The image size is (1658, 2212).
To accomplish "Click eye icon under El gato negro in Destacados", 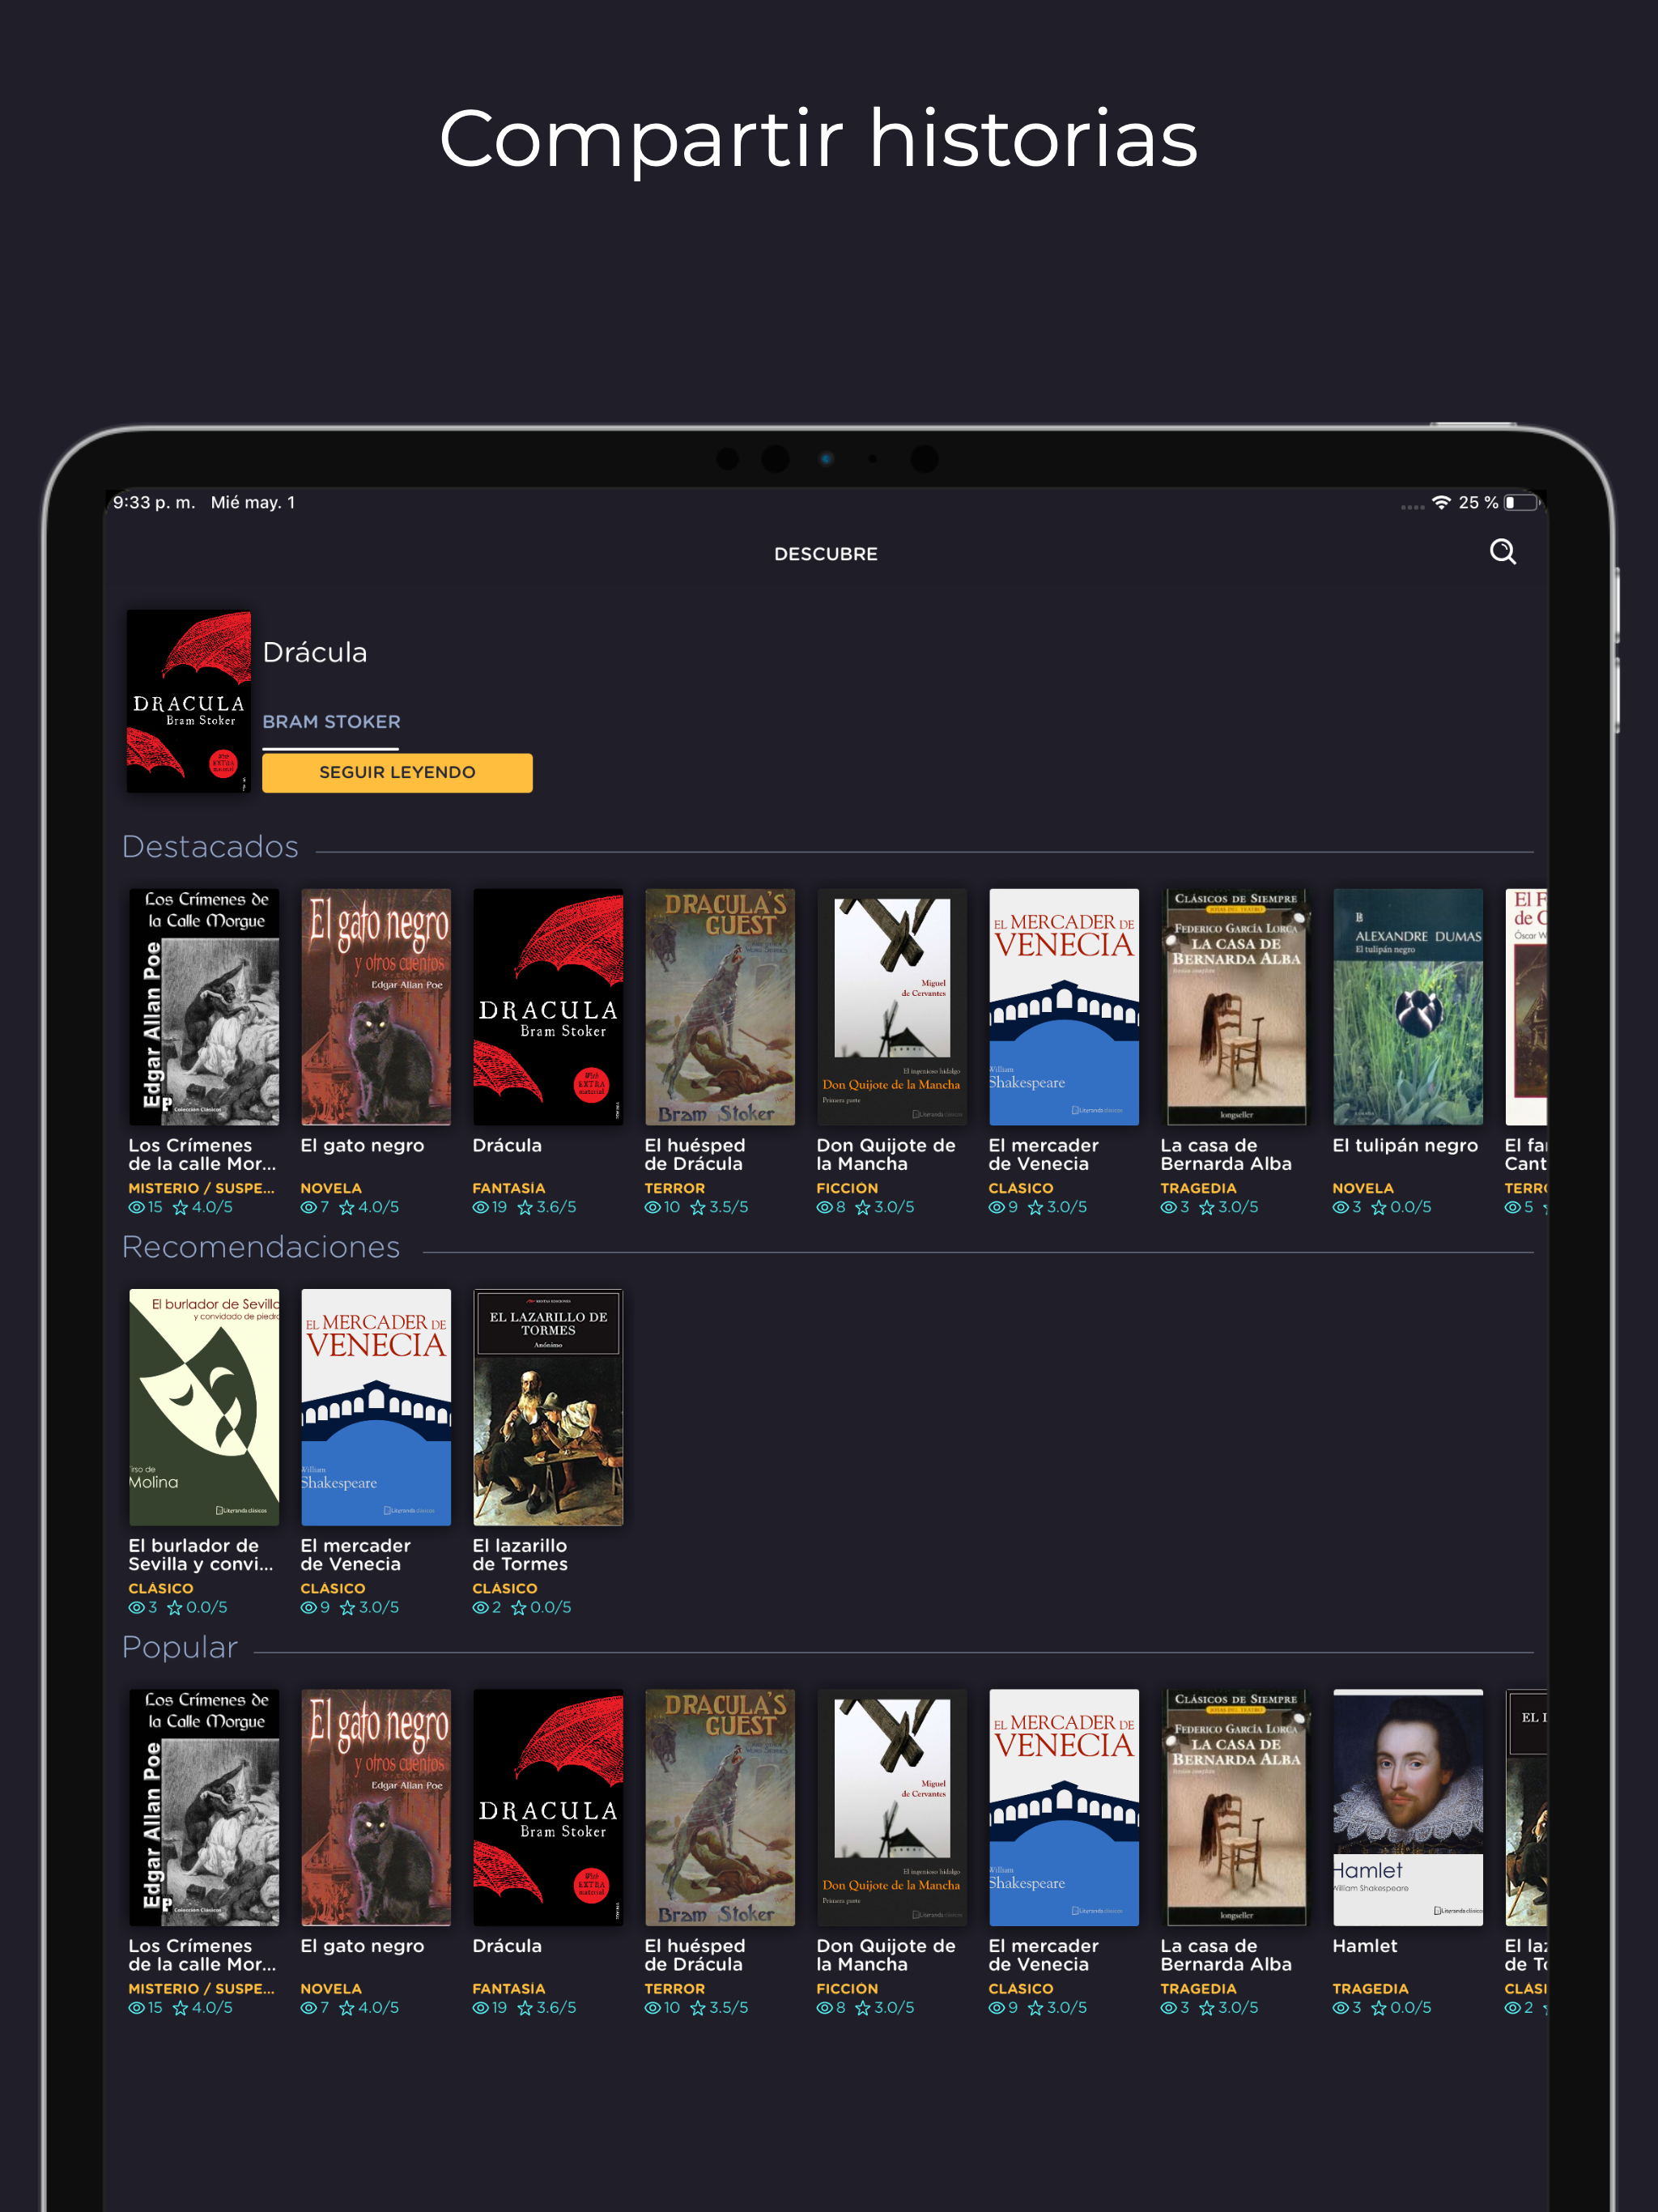I will tap(309, 1207).
